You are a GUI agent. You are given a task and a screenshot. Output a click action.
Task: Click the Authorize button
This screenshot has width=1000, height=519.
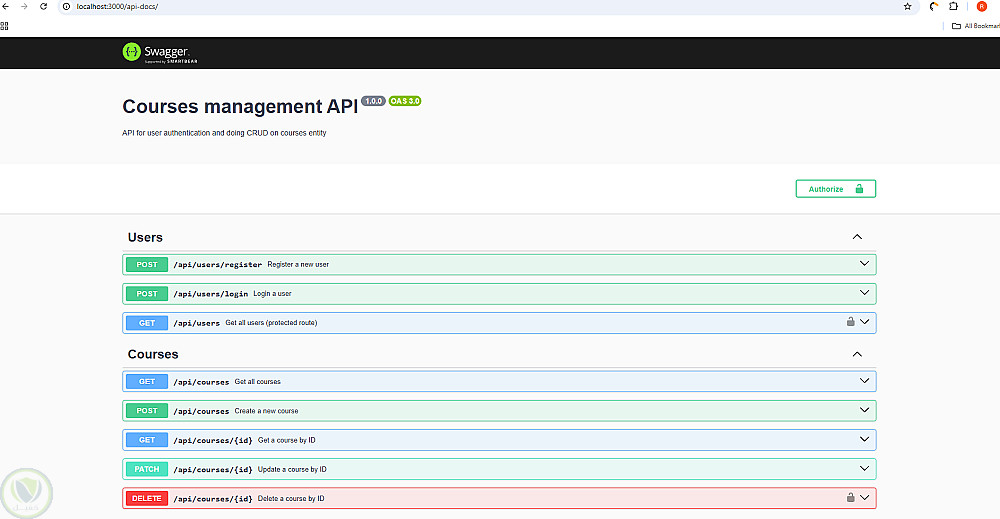tap(835, 189)
